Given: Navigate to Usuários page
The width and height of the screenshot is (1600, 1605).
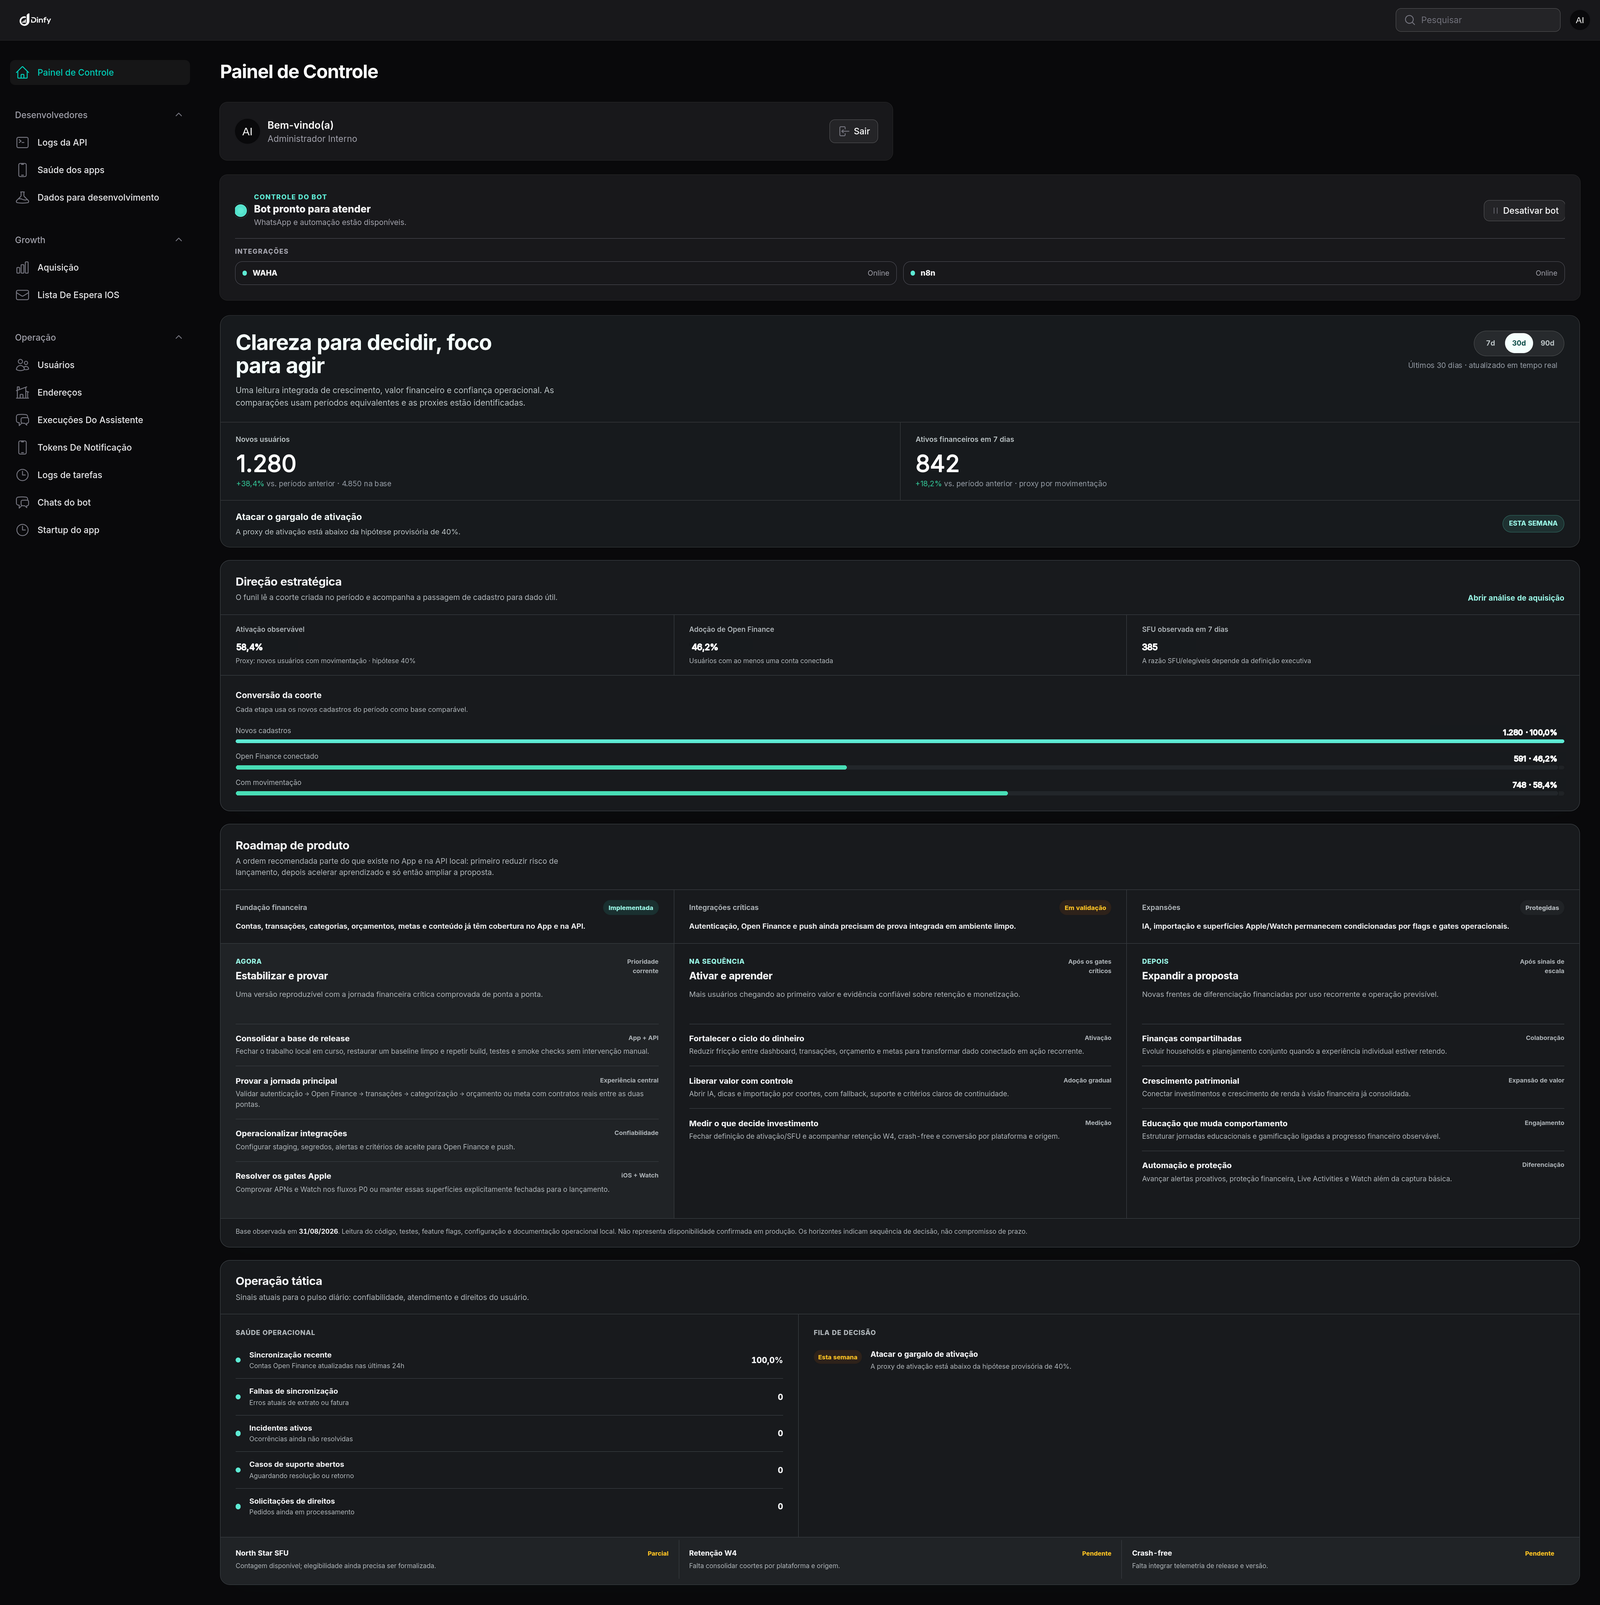Looking at the screenshot, I should tap(100, 365).
